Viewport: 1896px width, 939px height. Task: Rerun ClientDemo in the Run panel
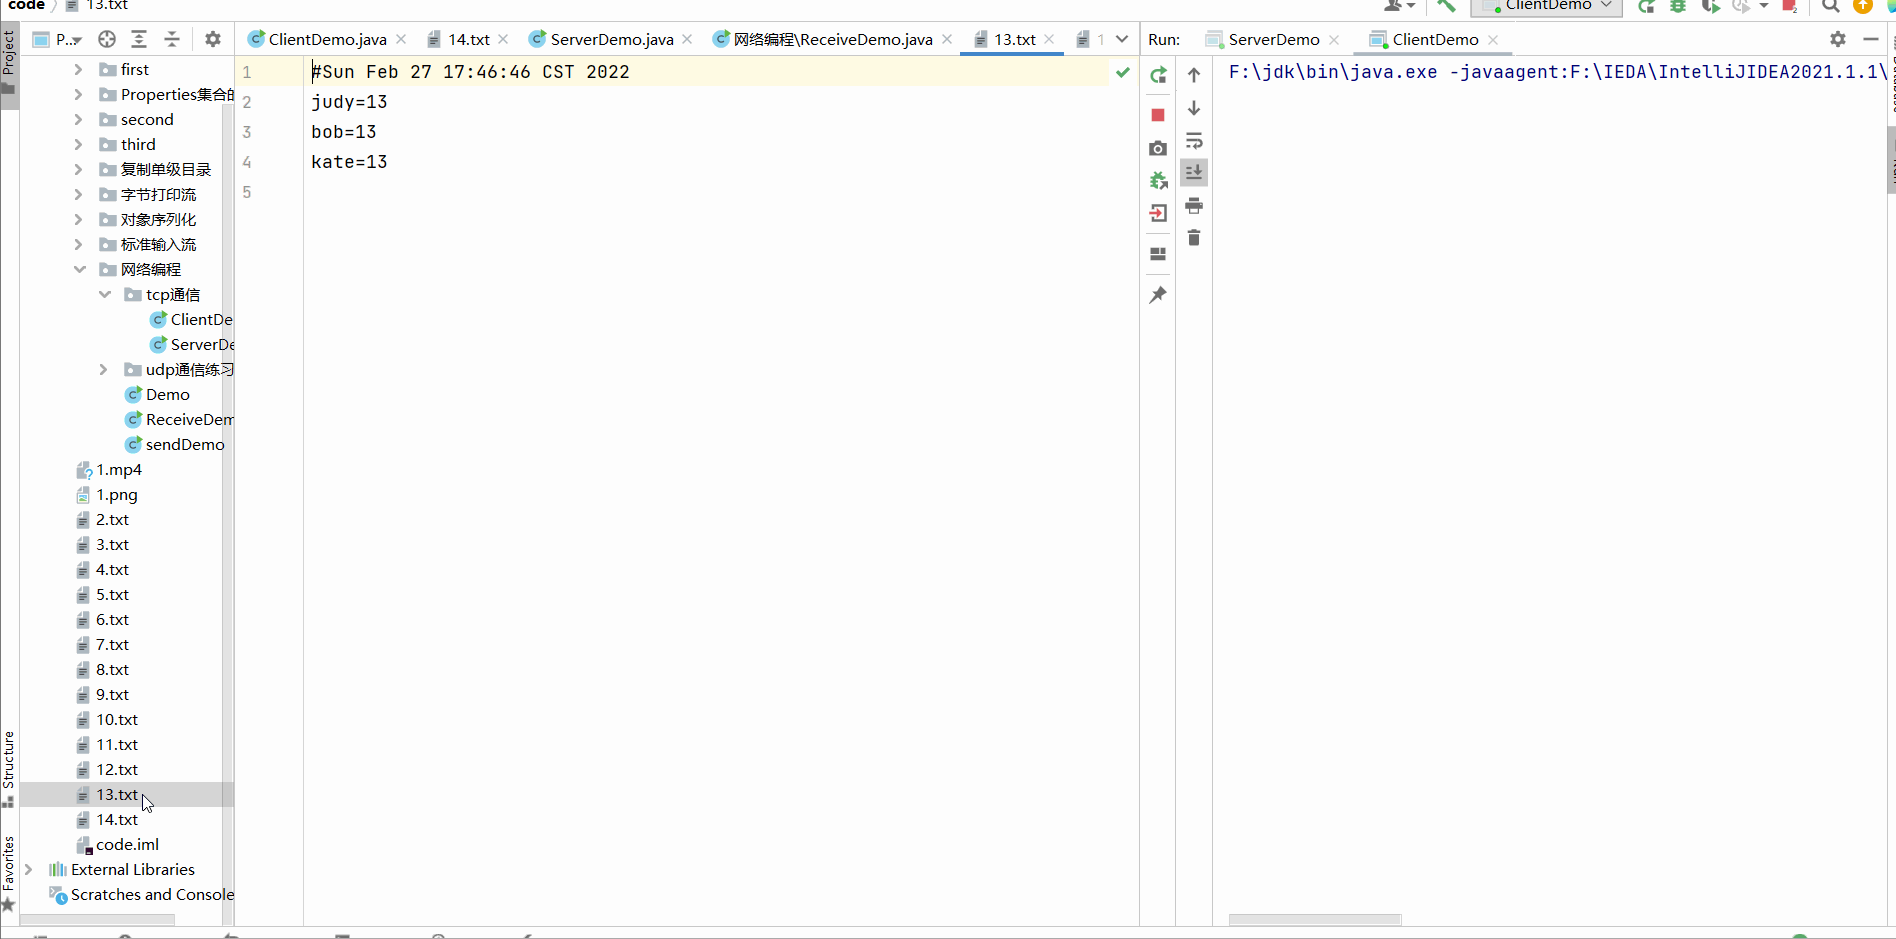(1158, 75)
